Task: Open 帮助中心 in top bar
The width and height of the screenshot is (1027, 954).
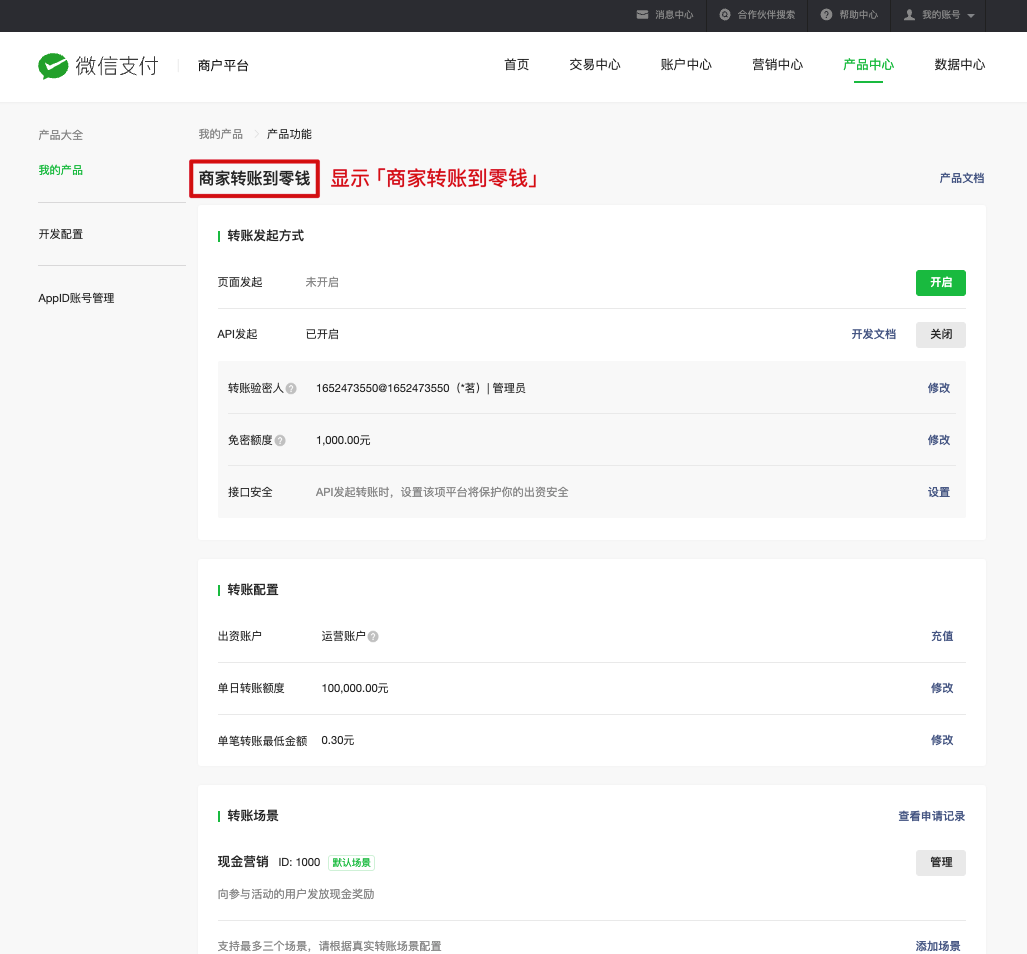Action: 859,14
